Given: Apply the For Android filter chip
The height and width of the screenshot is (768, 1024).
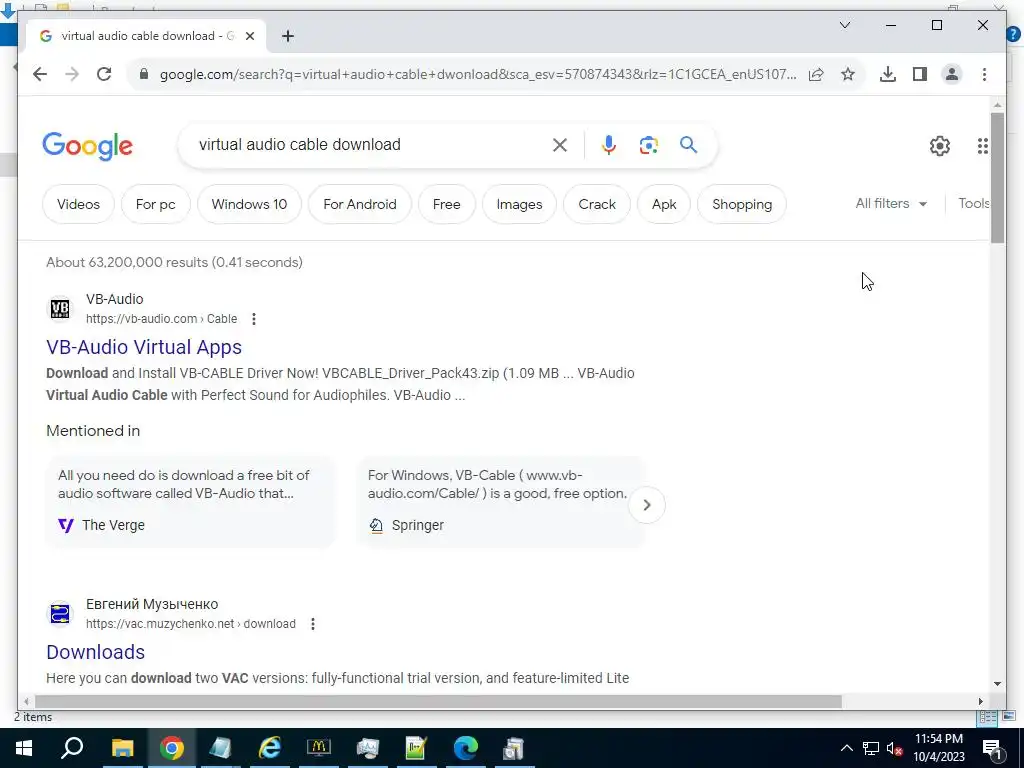Looking at the screenshot, I should (x=360, y=204).
